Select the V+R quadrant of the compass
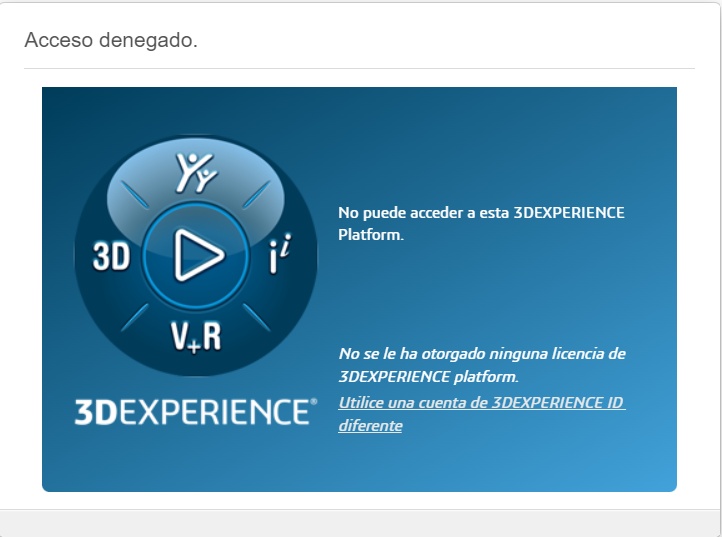 point(196,337)
